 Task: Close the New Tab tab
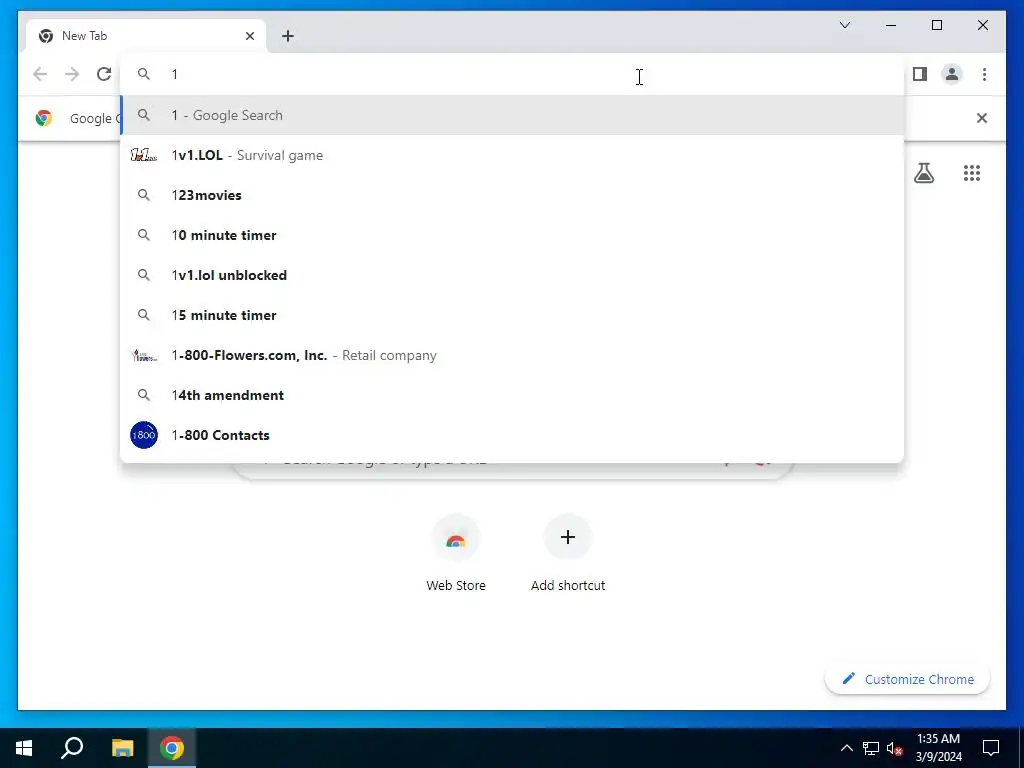(249, 36)
